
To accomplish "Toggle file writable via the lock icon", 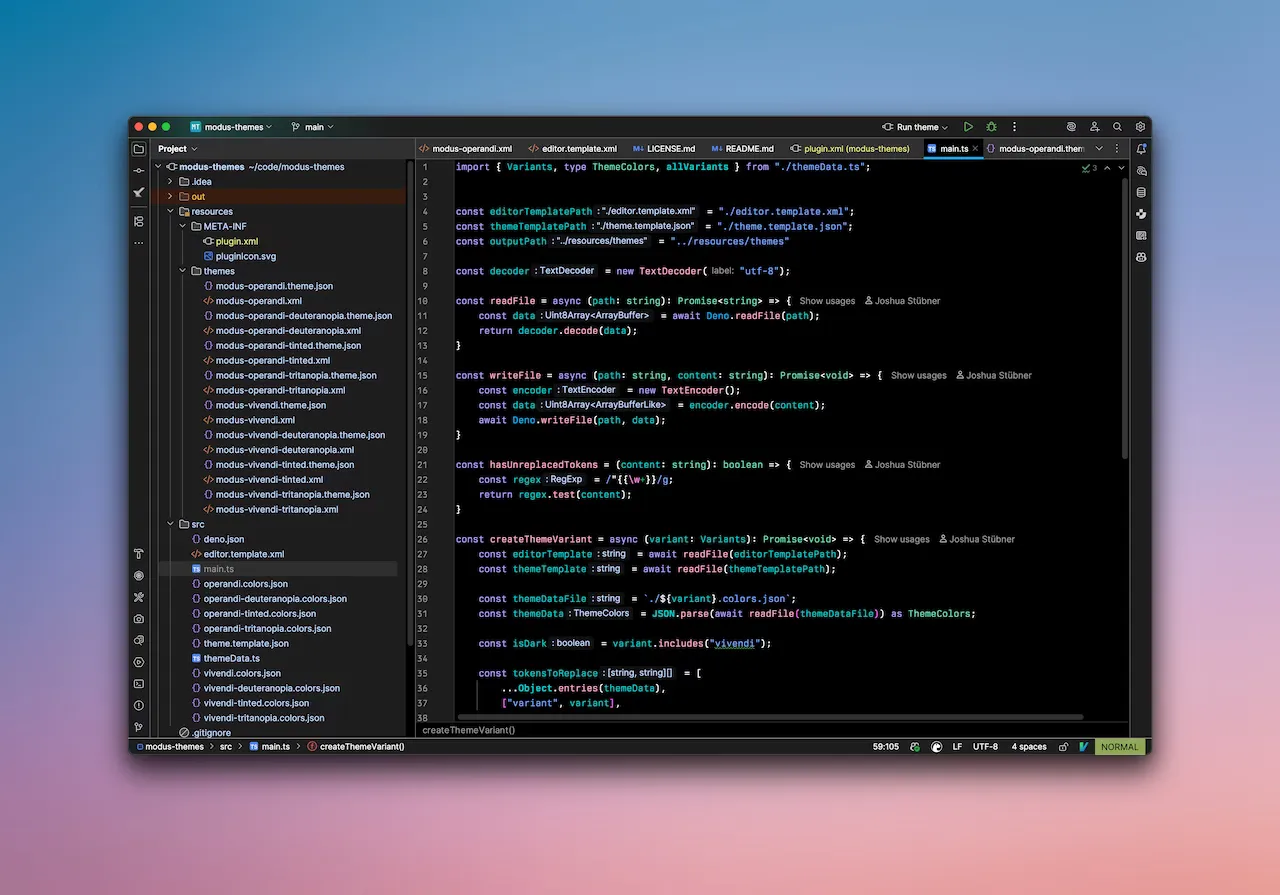I will 1063,746.
